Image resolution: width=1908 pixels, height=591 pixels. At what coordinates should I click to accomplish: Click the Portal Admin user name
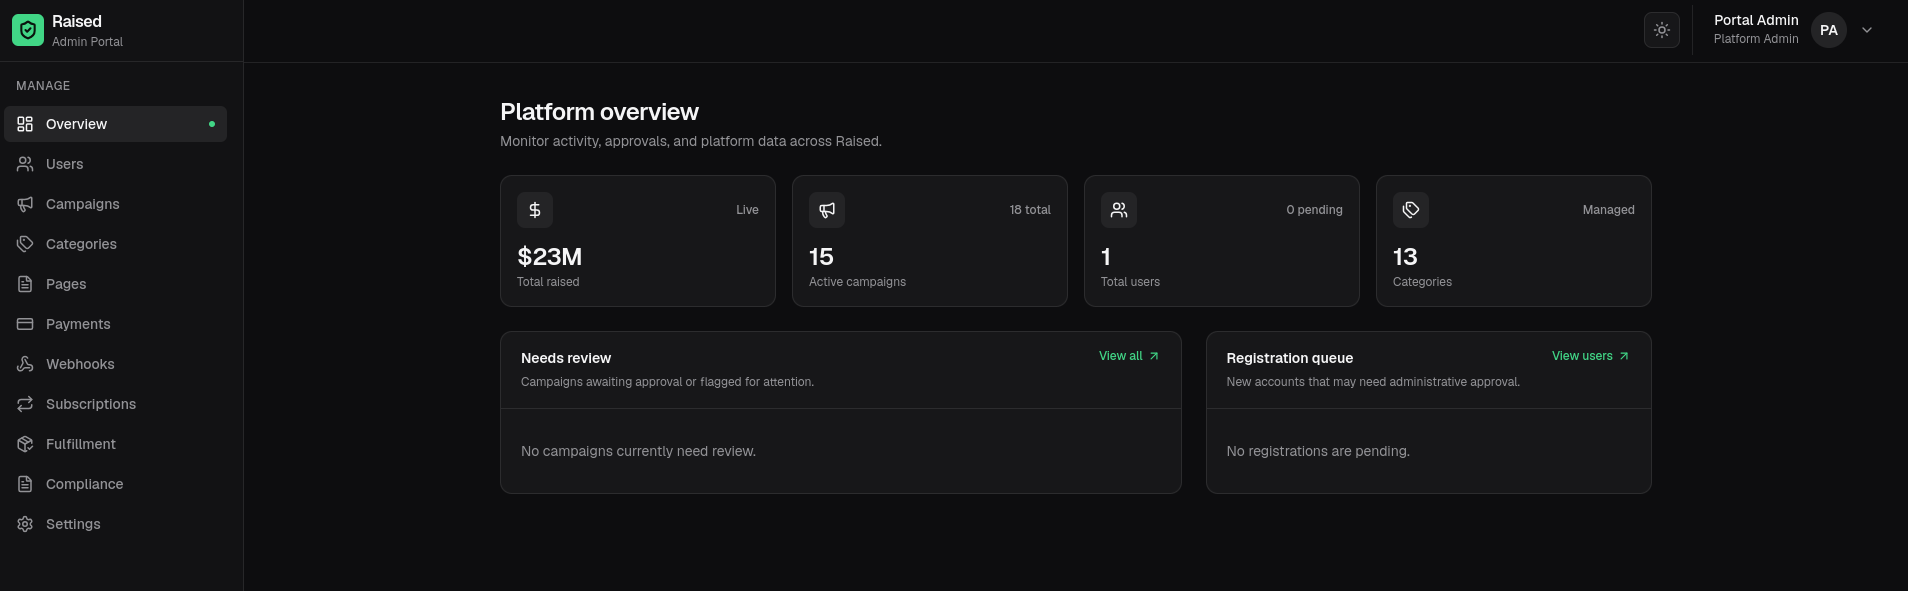point(1756,20)
